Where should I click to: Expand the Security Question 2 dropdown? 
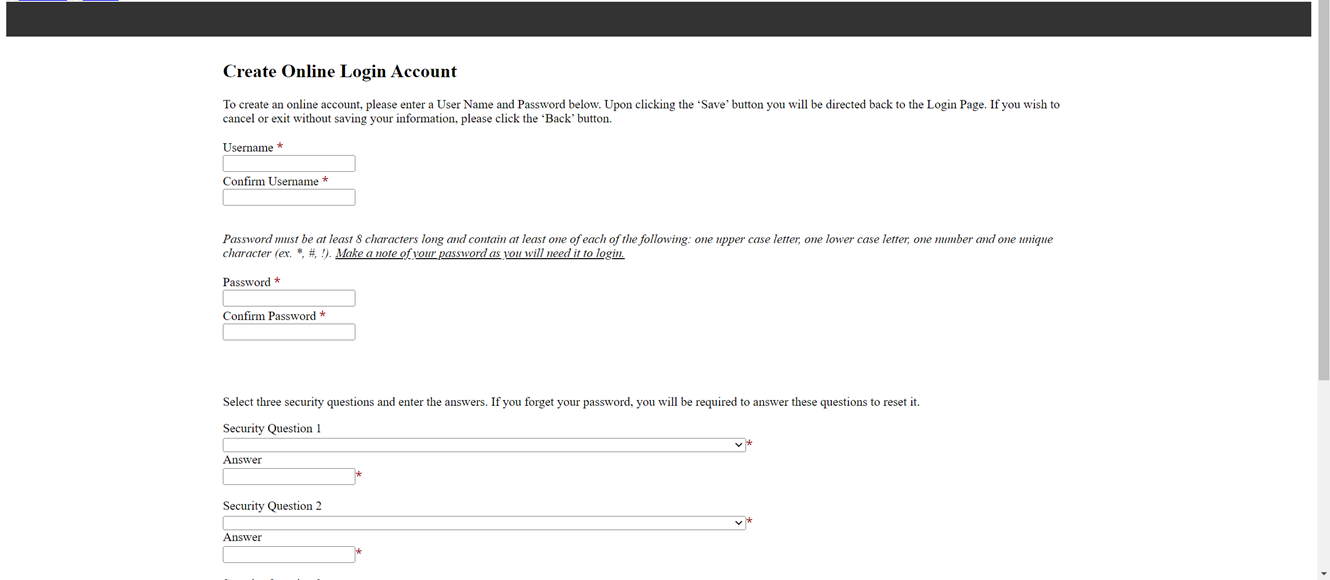pyautogui.click(x=484, y=523)
